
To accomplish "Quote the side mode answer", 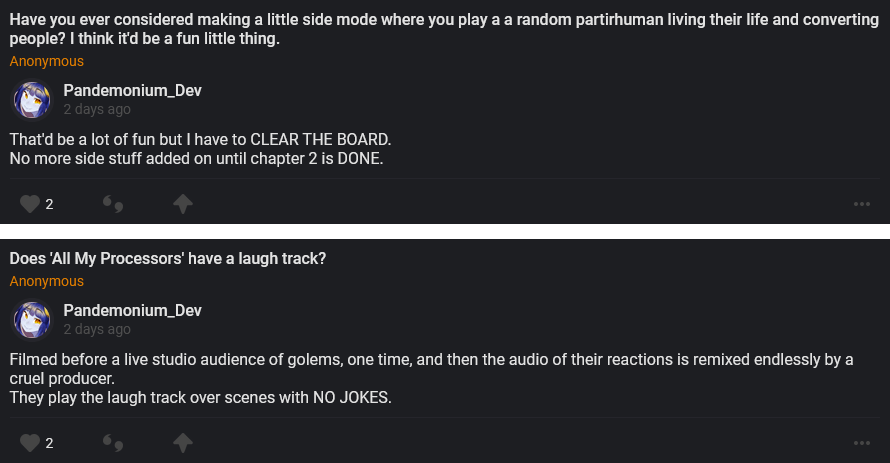I will tap(113, 204).
